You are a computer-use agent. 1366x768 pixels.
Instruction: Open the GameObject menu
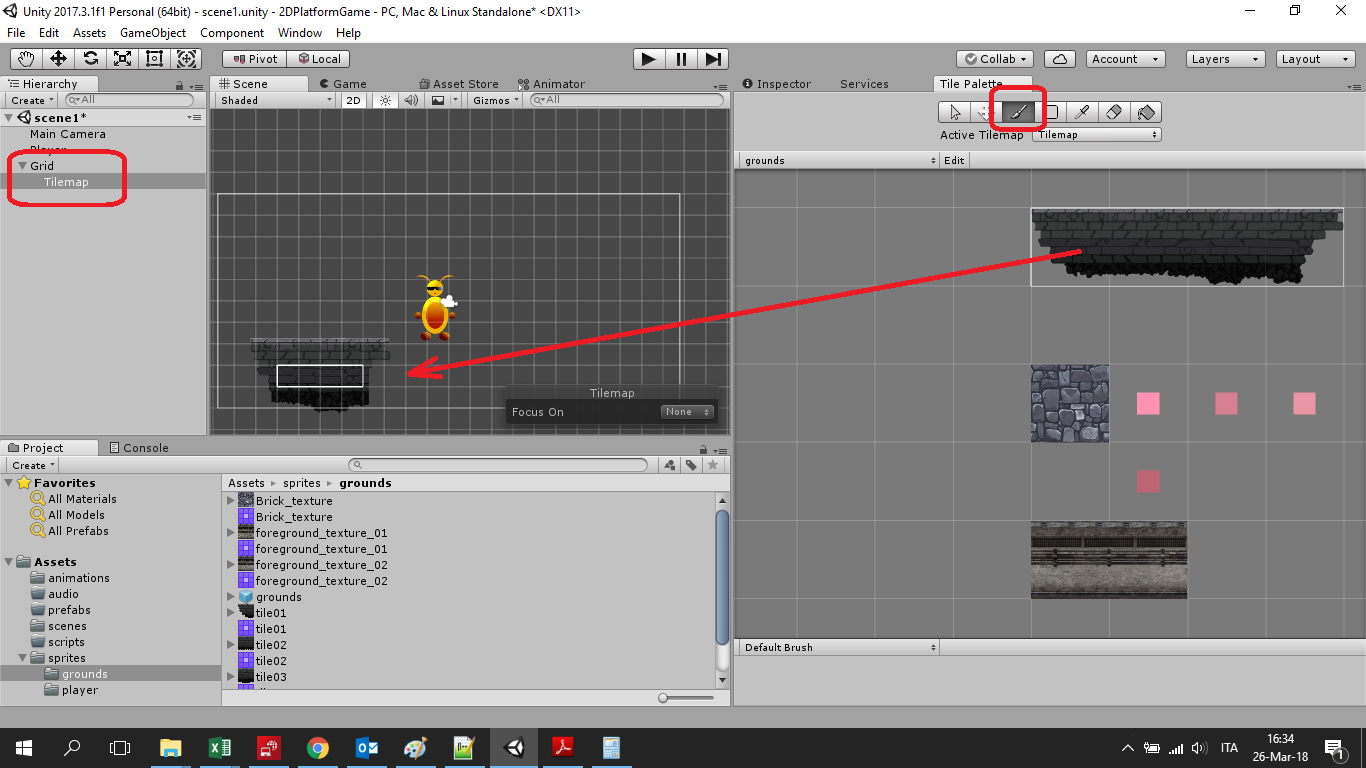click(x=152, y=33)
